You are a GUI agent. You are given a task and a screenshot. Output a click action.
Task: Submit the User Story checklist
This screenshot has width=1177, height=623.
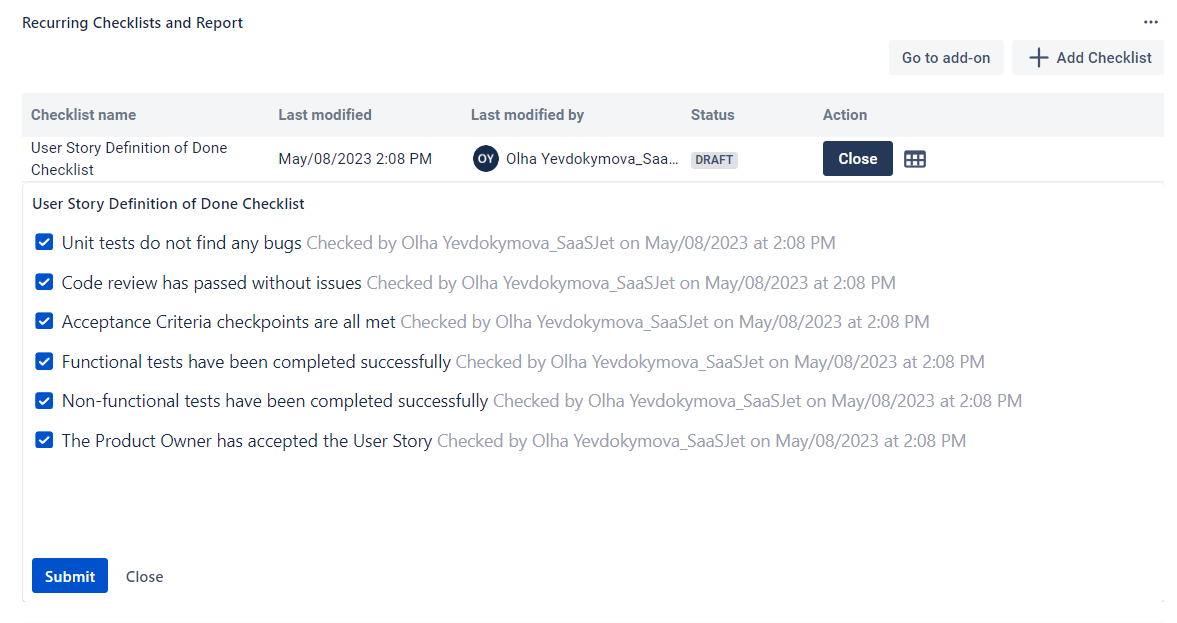click(69, 576)
